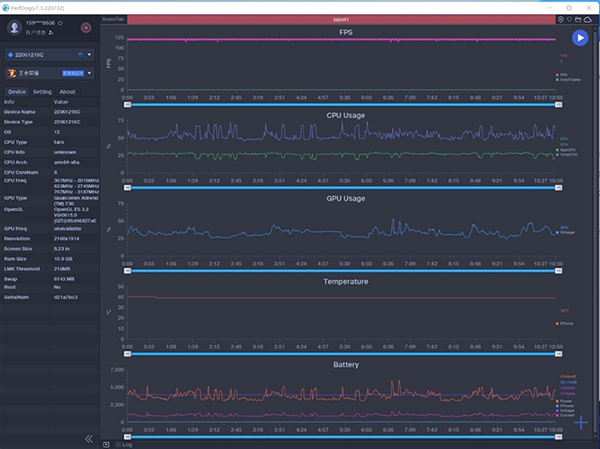Click the right vertical scrollbar
600x449 pixels.
coord(596,230)
